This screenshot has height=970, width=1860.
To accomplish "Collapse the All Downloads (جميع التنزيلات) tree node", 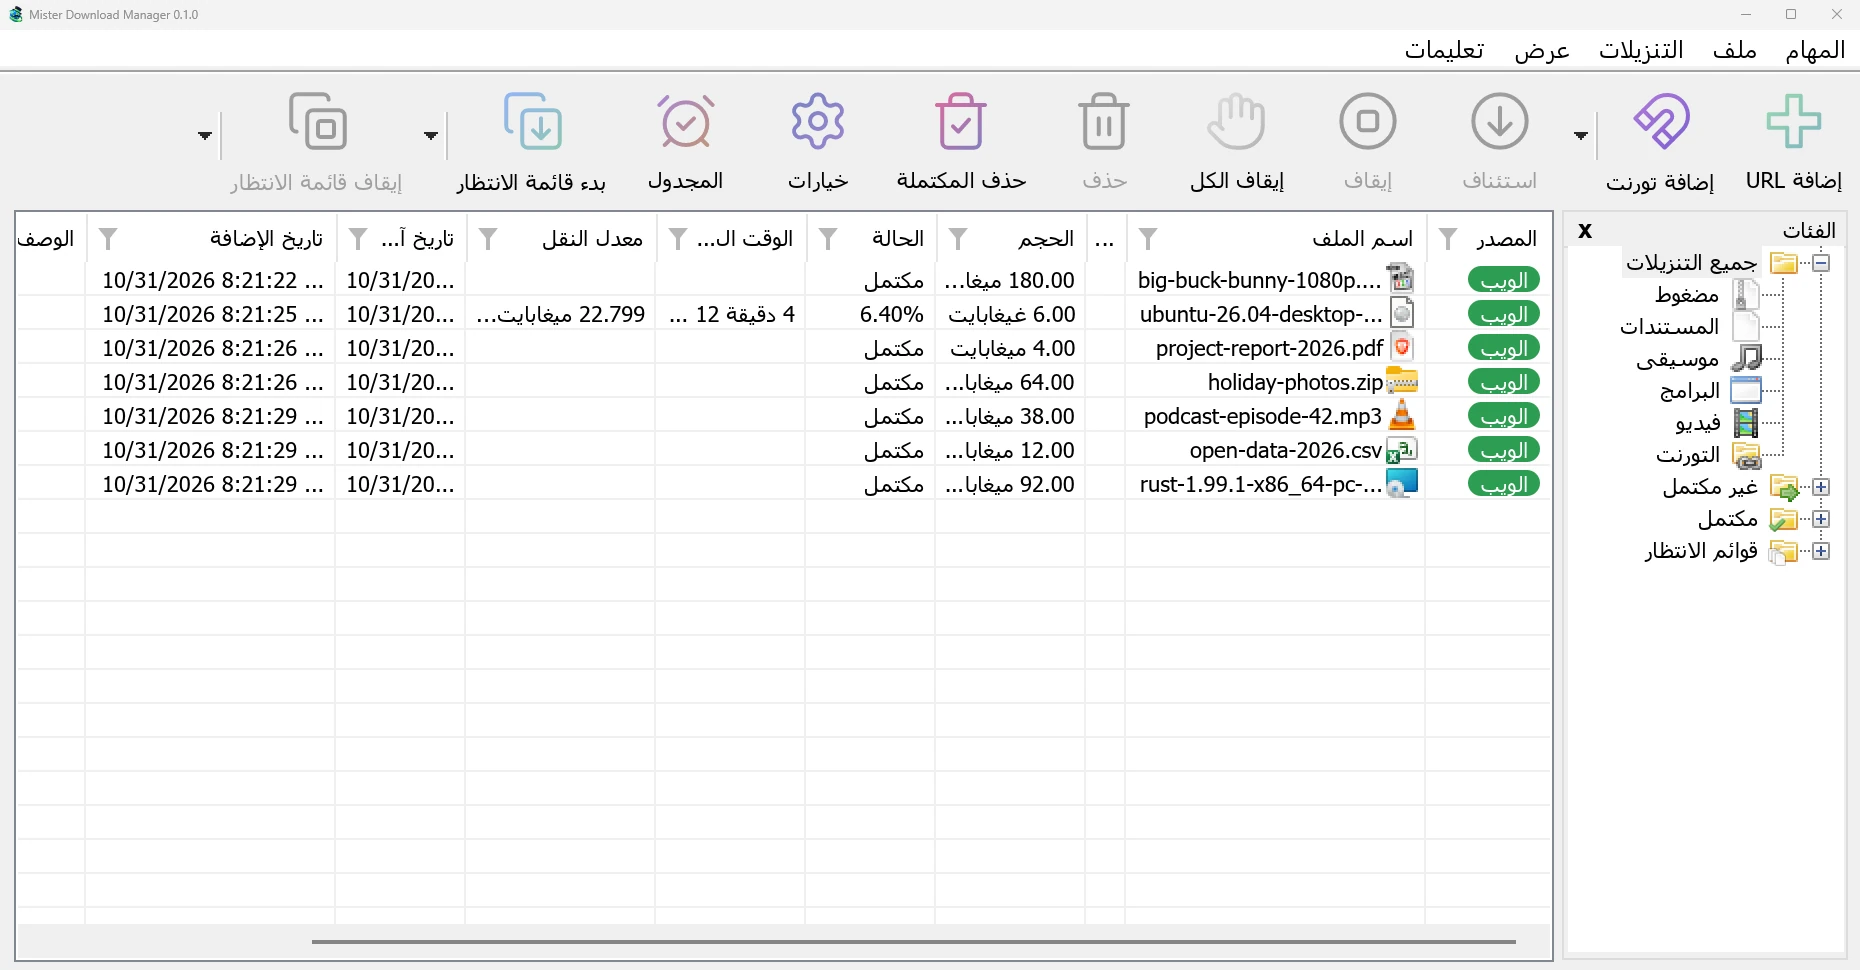I will click(1821, 263).
